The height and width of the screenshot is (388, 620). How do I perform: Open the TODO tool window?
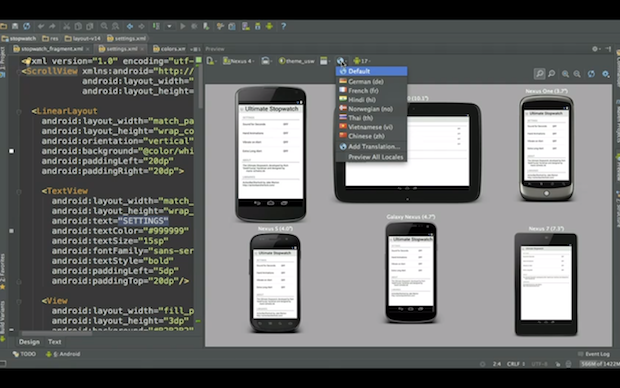click(x=24, y=354)
